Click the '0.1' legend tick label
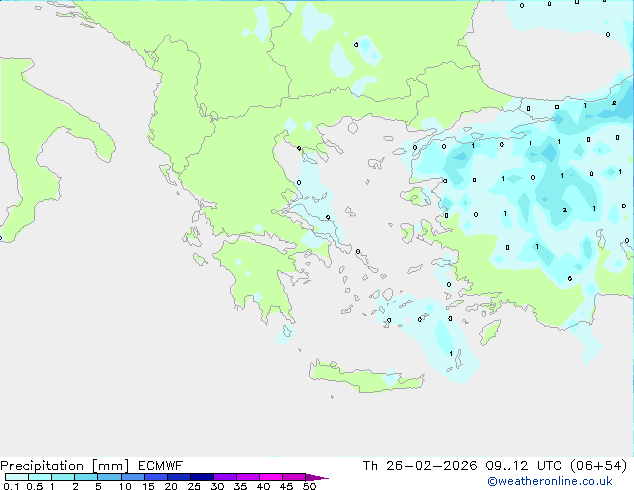 (11, 486)
